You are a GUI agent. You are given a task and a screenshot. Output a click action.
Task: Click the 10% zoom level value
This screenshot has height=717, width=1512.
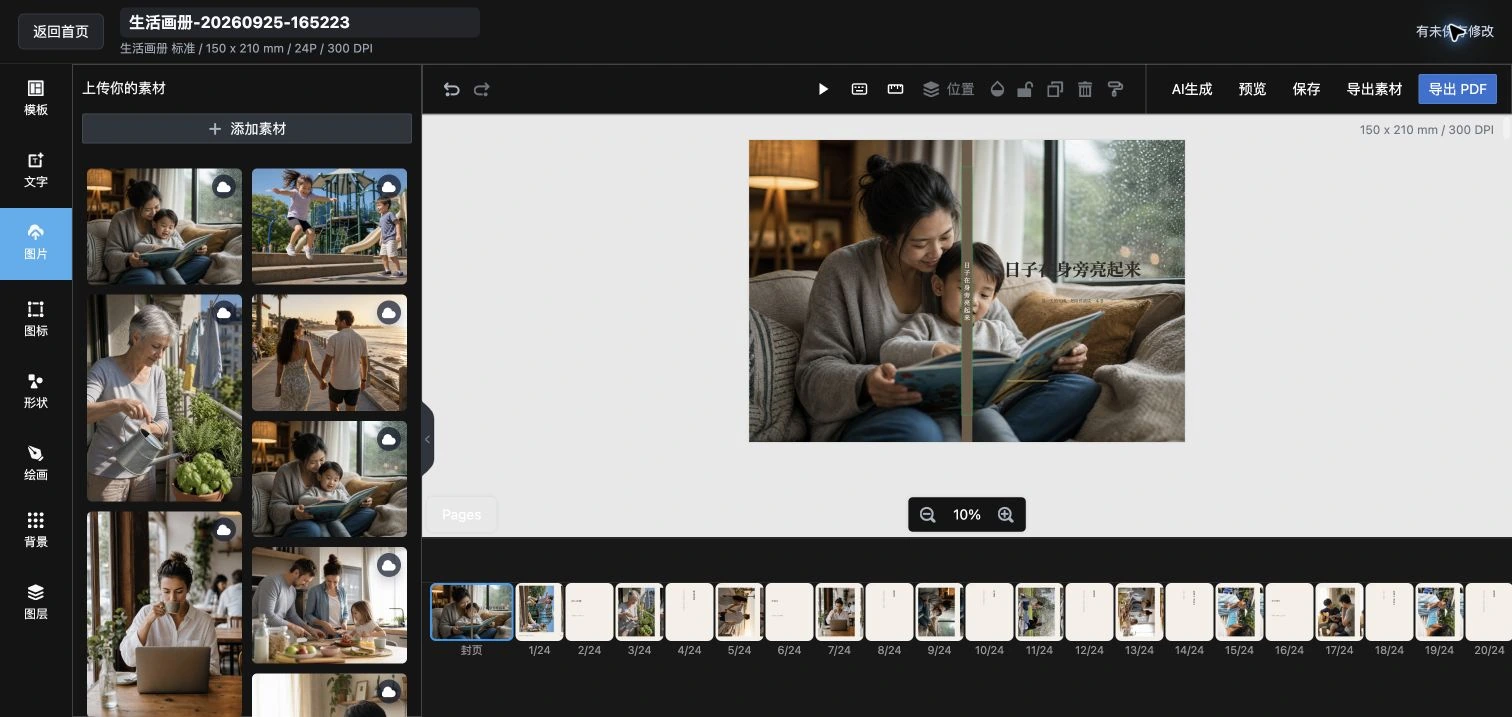(967, 515)
